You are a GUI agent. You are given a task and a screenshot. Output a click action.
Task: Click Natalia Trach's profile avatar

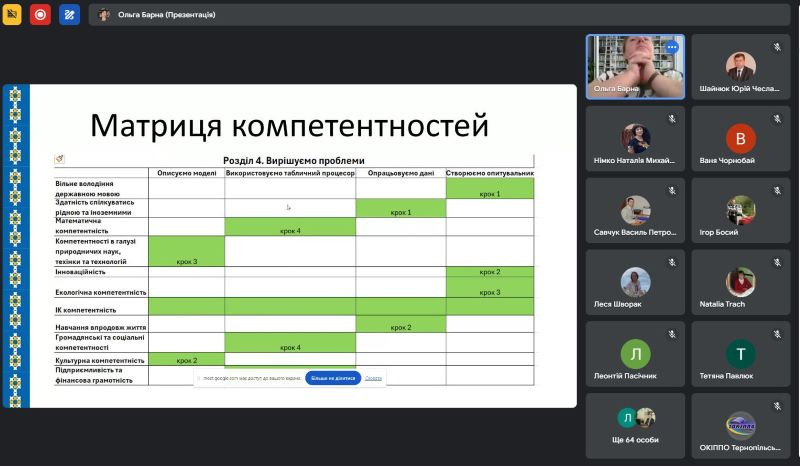click(x=740, y=282)
